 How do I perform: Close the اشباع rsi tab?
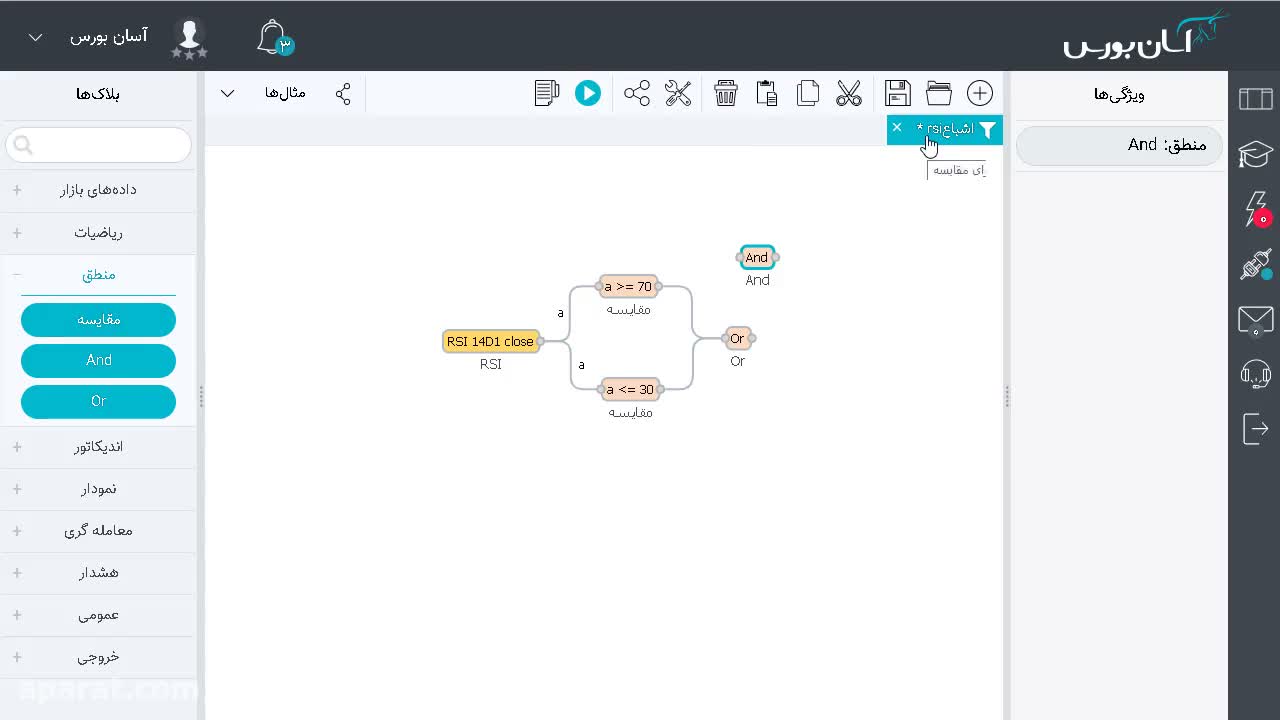point(897,128)
